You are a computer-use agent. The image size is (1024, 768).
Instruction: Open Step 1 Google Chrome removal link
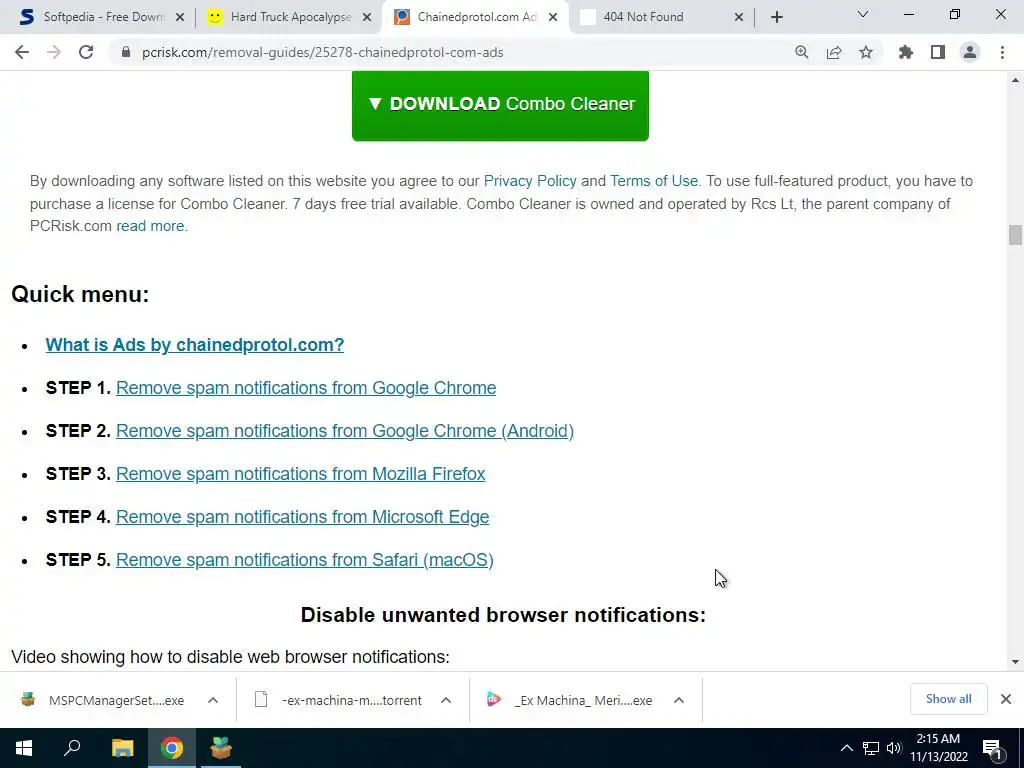coord(306,388)
